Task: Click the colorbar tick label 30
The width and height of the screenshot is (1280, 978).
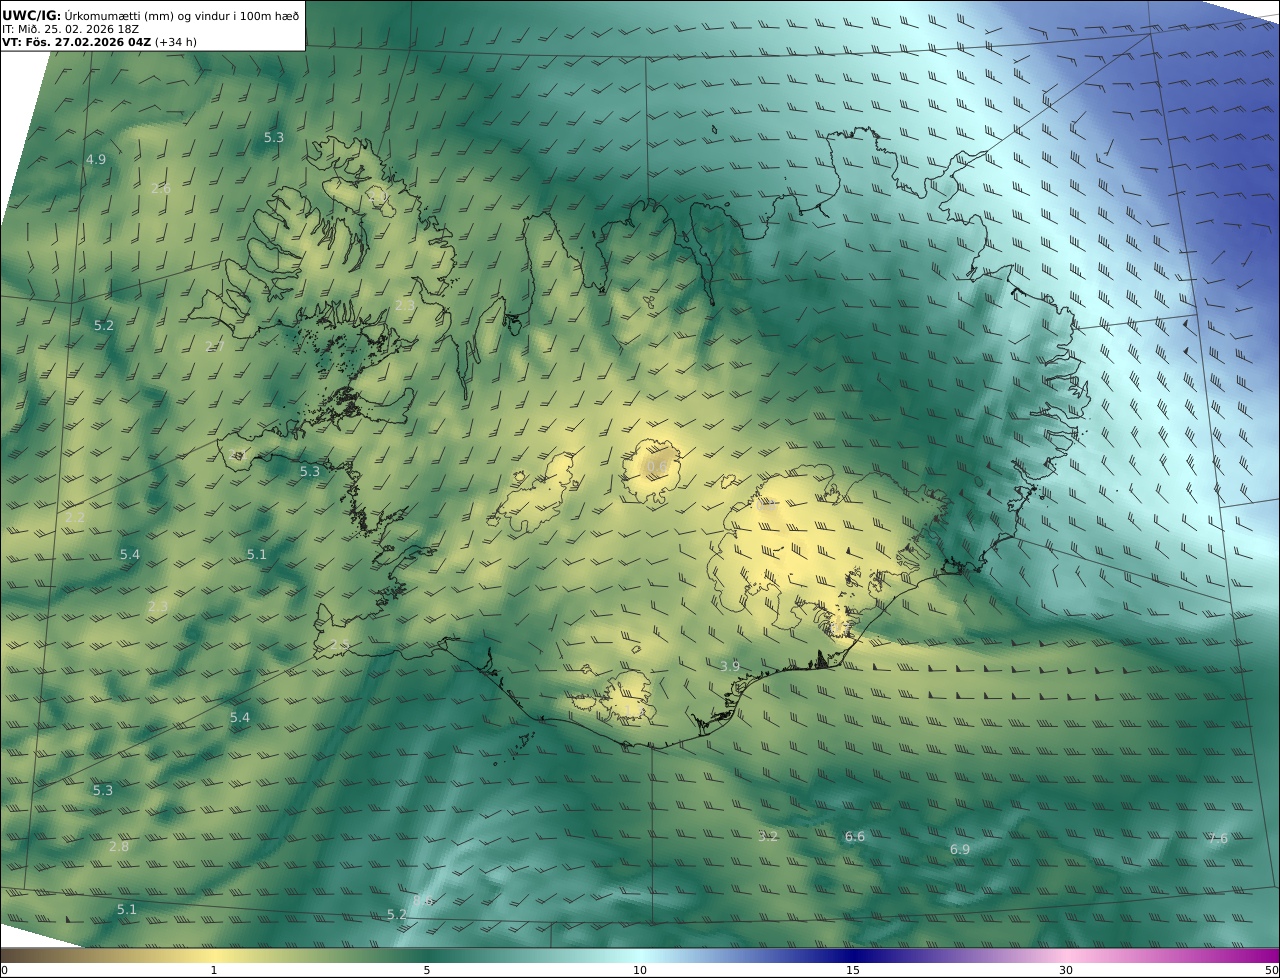Action: pyautogui.click(x=1066, y=970)
